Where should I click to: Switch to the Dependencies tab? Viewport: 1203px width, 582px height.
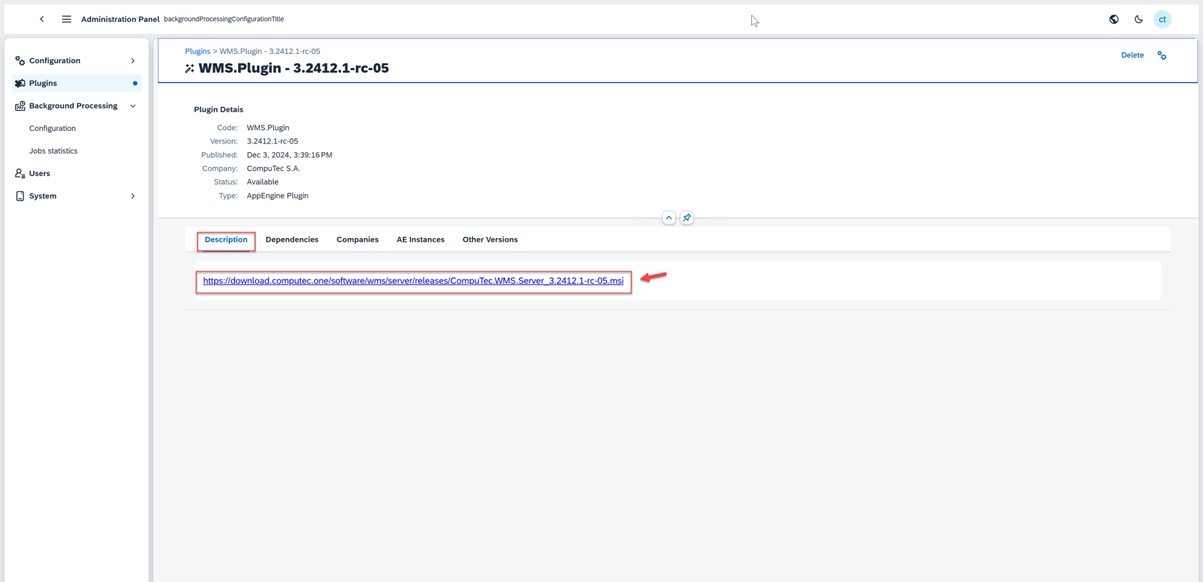point(292,240)
